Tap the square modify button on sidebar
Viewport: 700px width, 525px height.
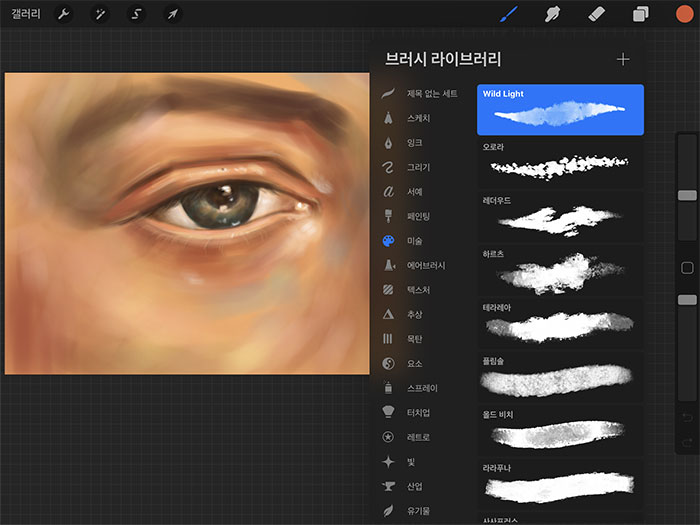coord(687,268)
